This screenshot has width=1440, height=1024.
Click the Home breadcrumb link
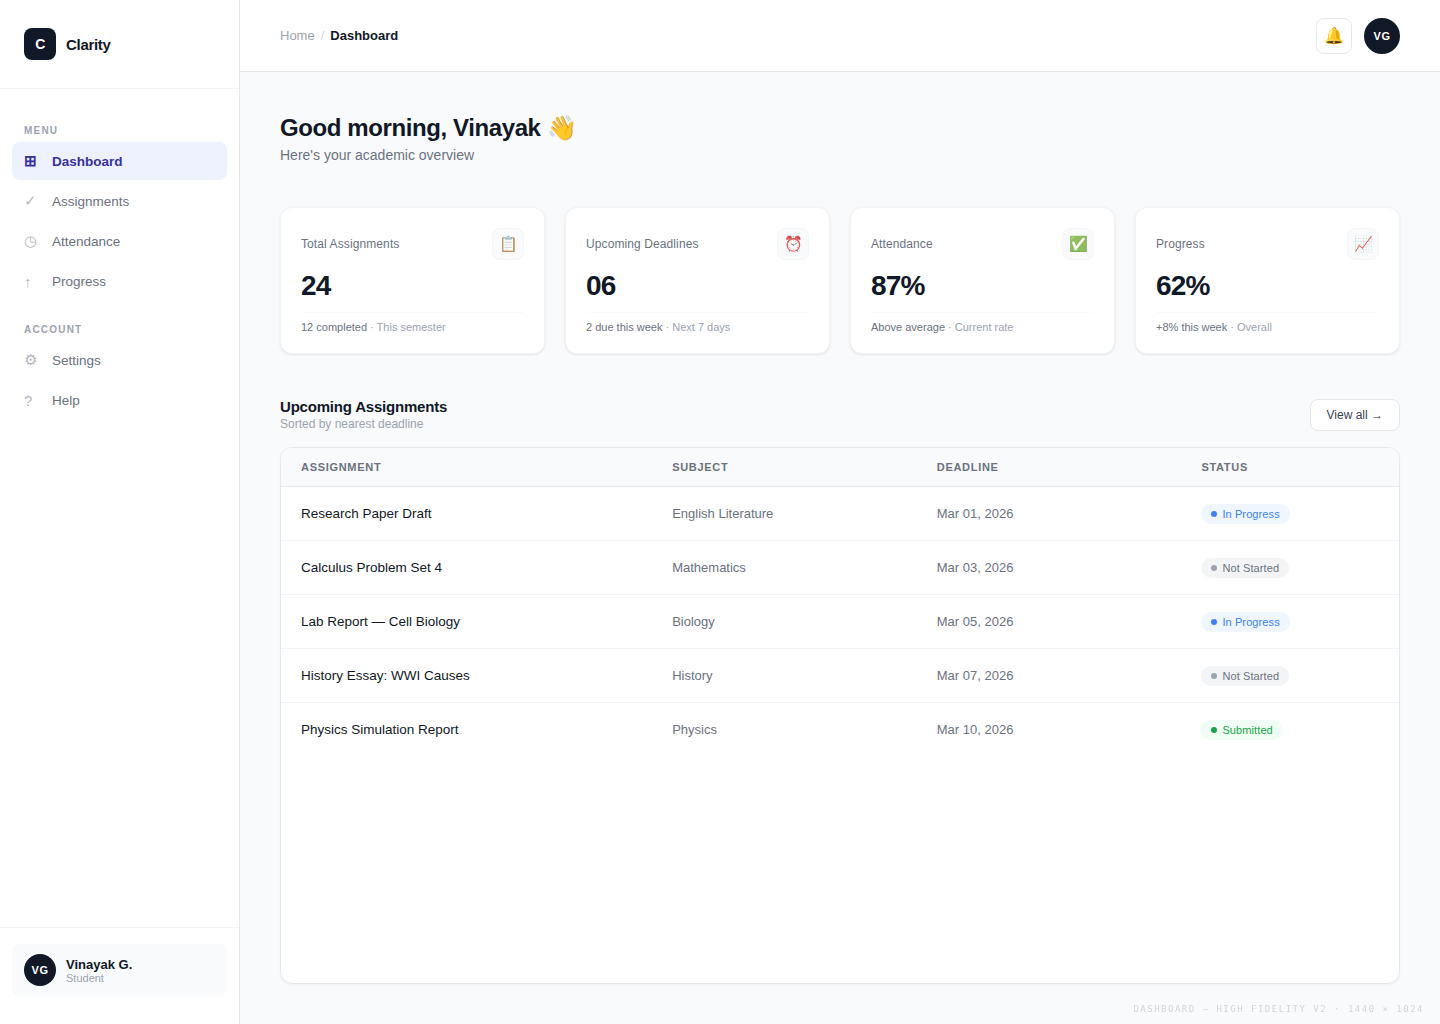pos(297,36)
